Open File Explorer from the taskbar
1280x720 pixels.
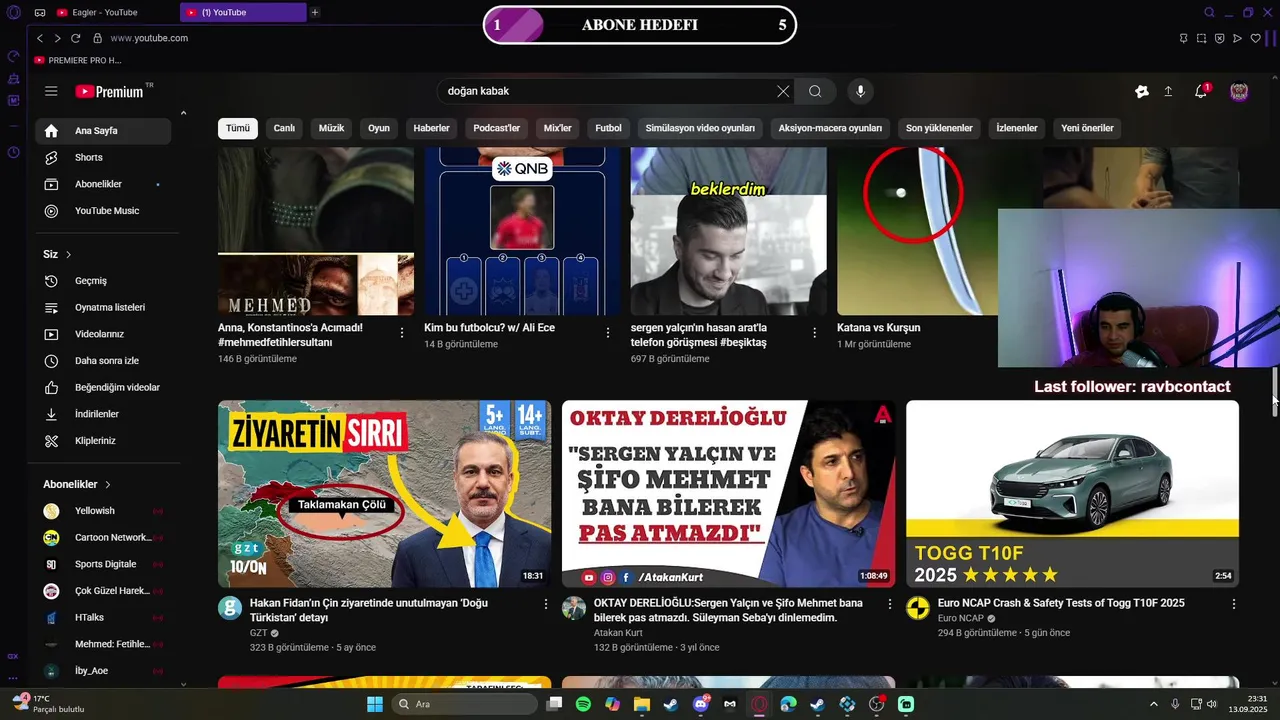(642, 704)
